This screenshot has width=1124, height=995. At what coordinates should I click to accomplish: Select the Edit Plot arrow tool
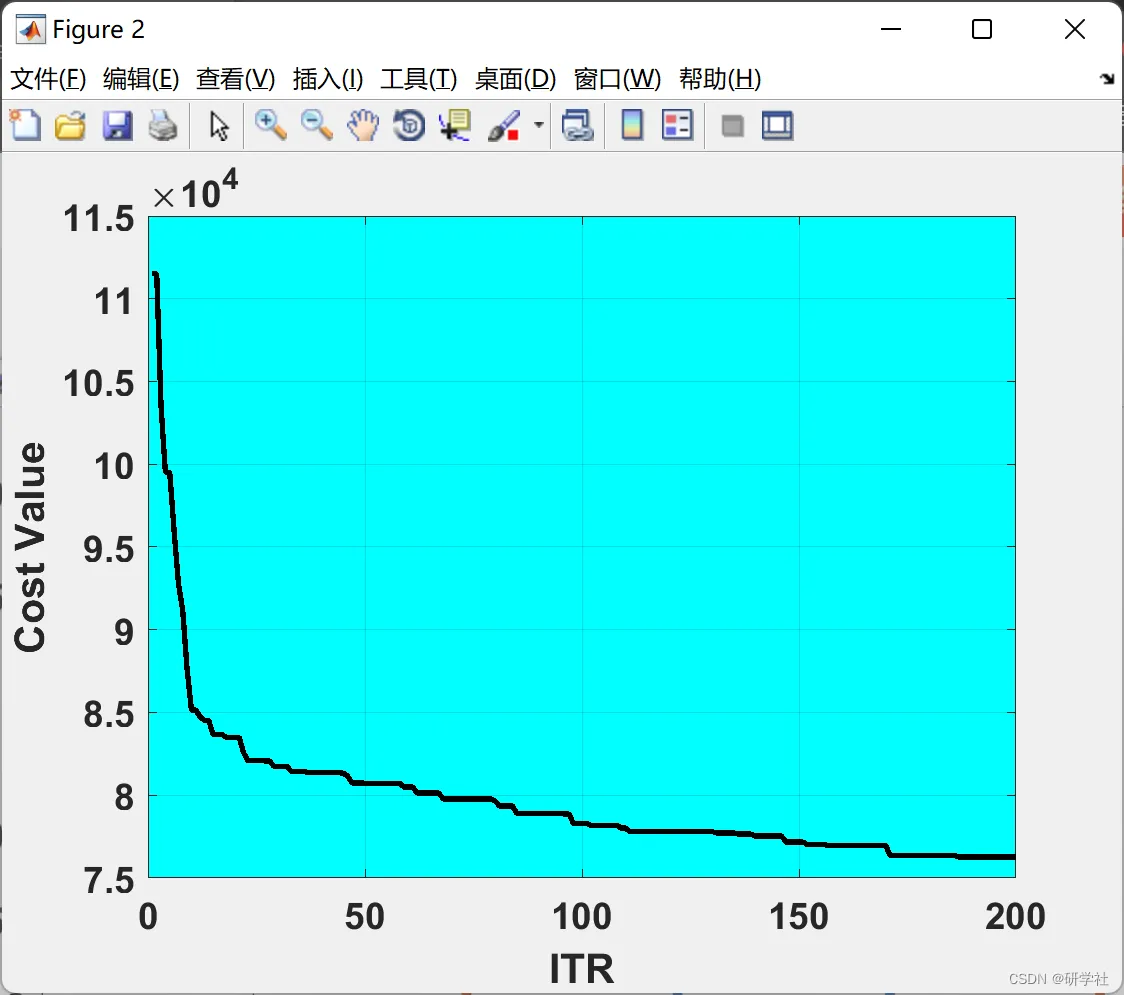point(219,126)
